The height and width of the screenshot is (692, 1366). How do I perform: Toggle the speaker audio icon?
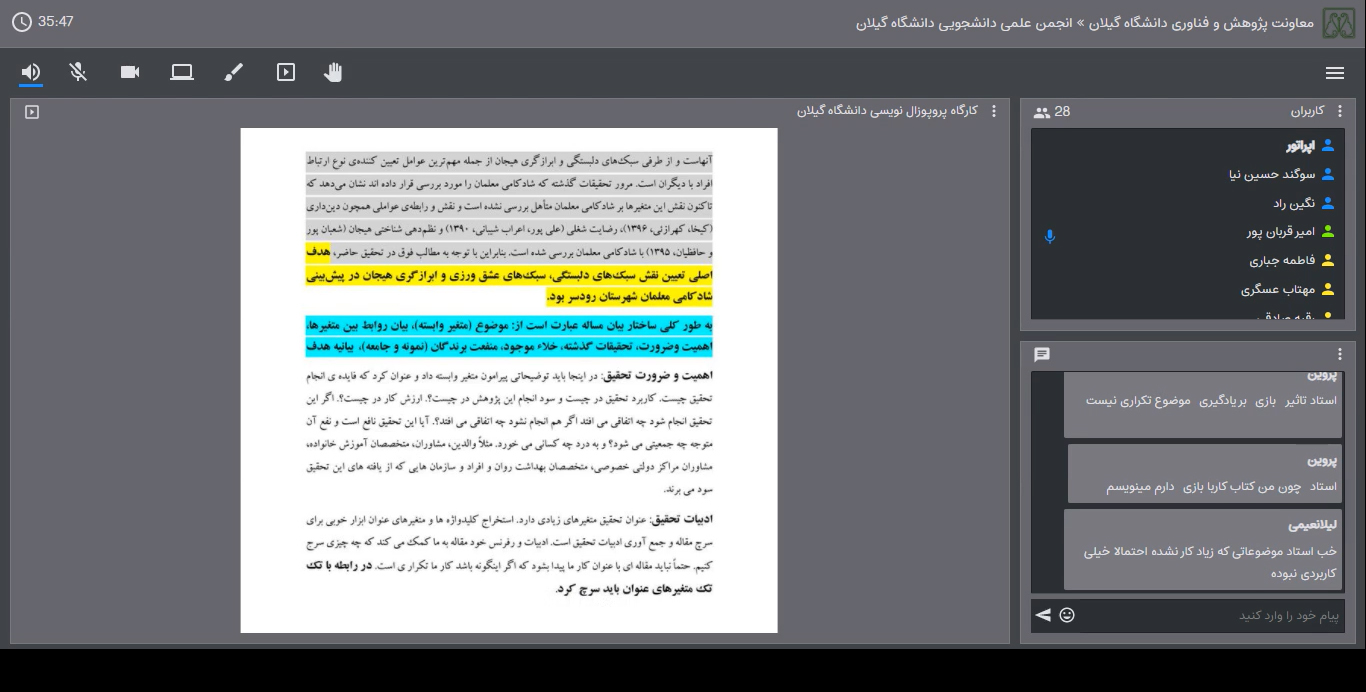pyautogui.click(x=31, y=72)
